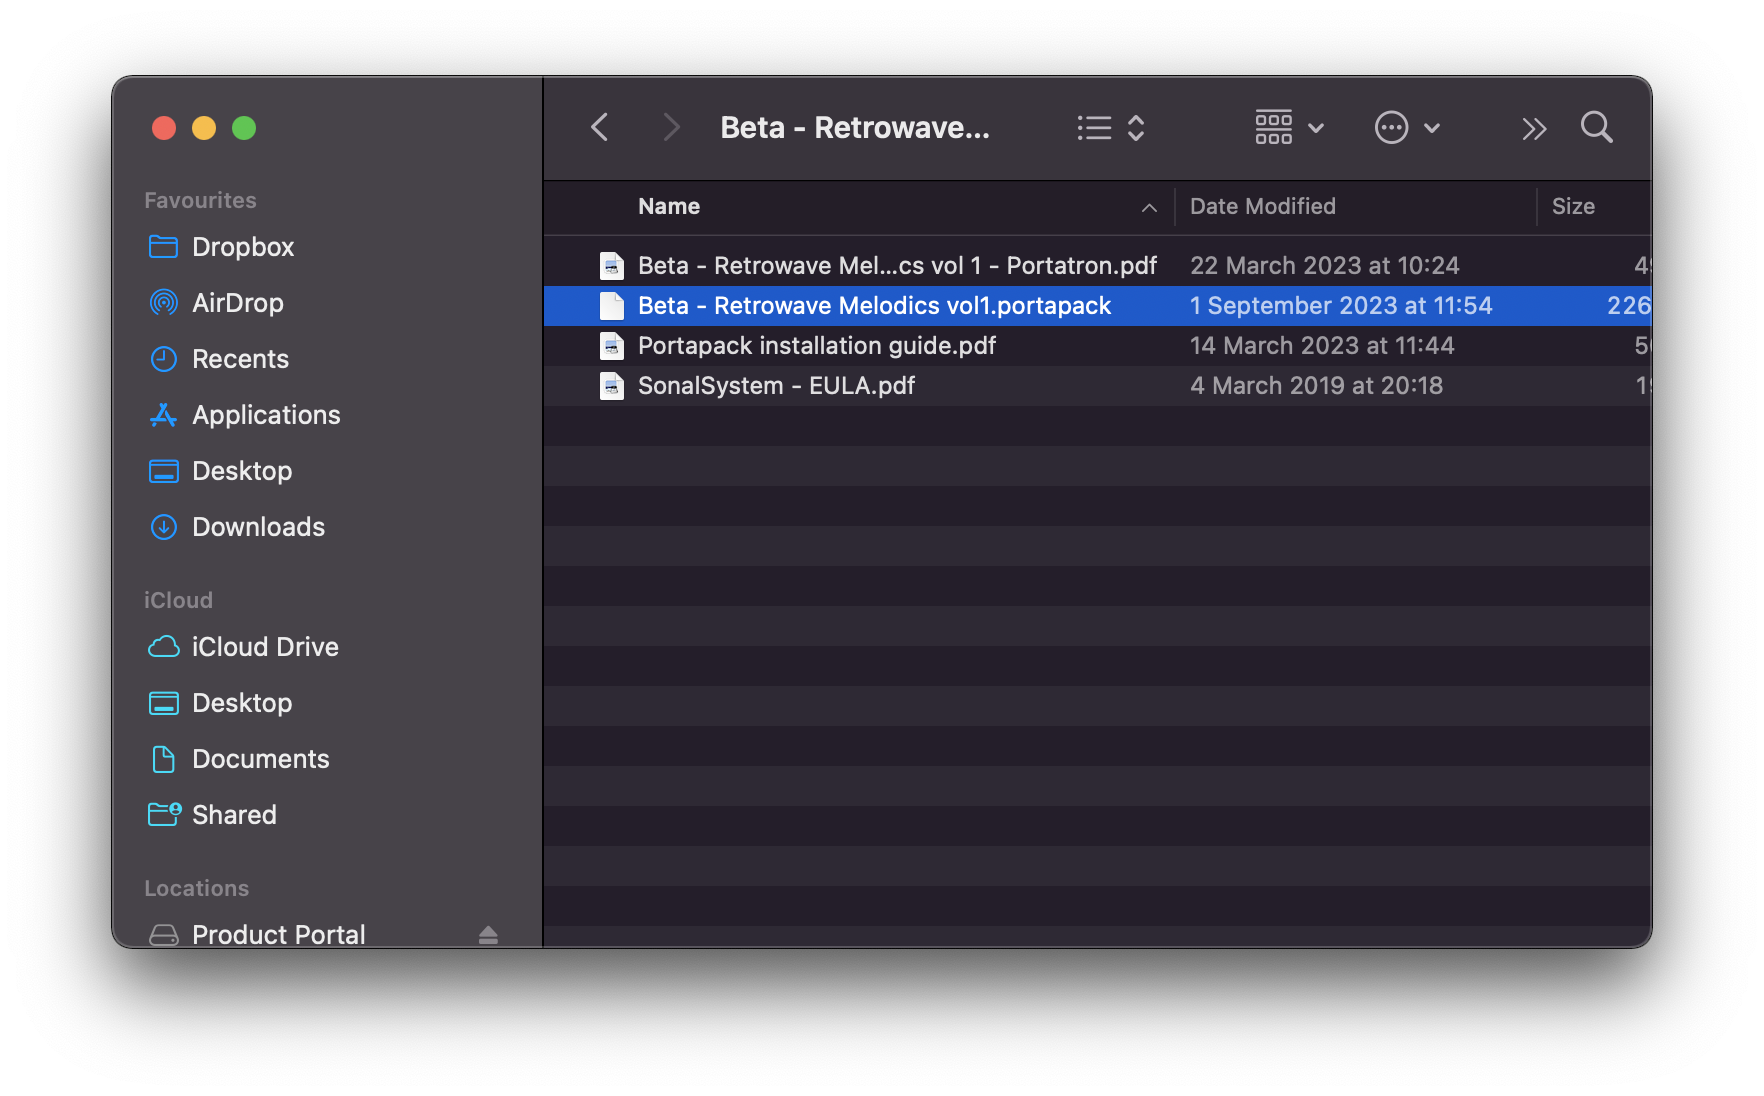Open the ellipsis action menu dropdown
The image size is (1764, 1096).
pyautogui.click(x=1406, y=128)
